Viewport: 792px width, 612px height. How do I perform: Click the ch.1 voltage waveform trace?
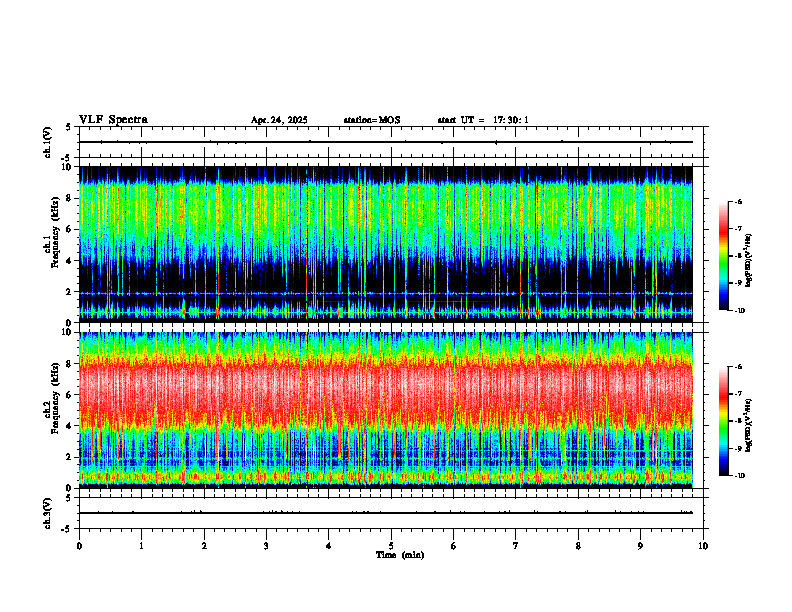click(386, 142)
